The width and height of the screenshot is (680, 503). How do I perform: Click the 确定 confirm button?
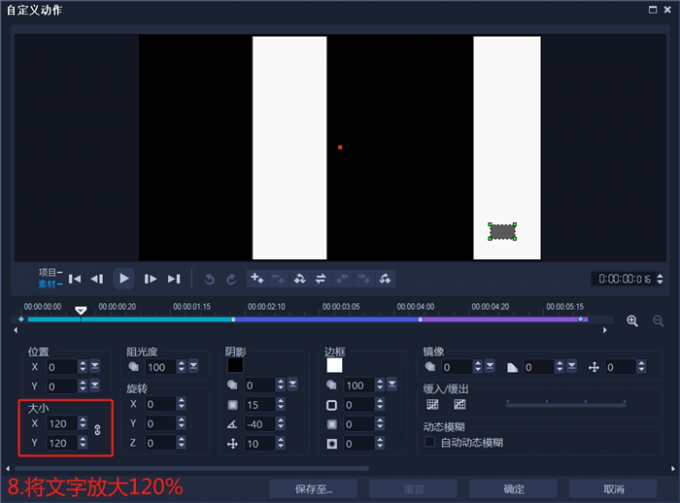point(513,489)
